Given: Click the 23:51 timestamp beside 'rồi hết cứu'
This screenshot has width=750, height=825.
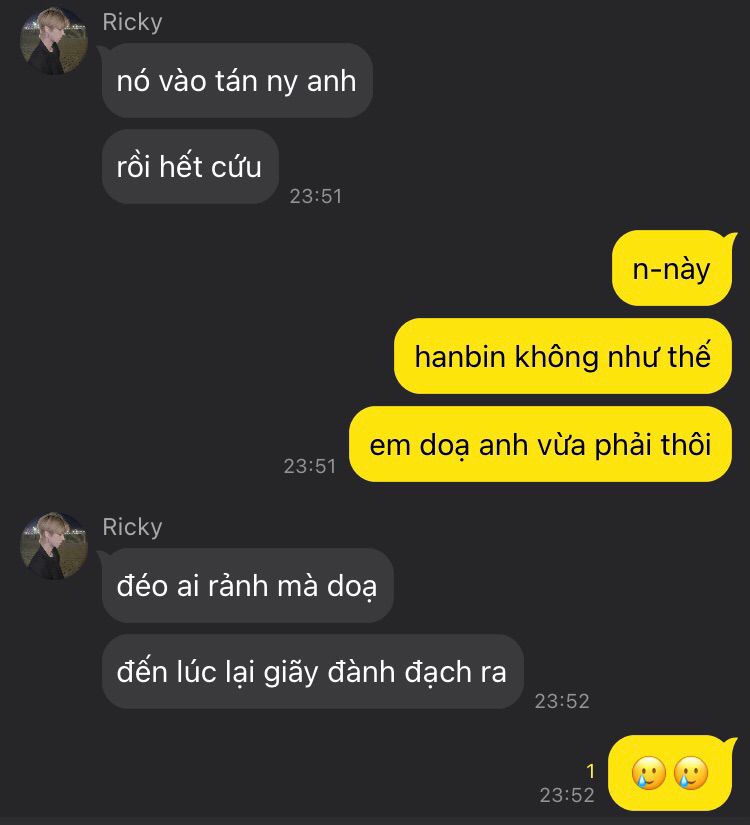Looking at the screenshot, I should 316,196.
